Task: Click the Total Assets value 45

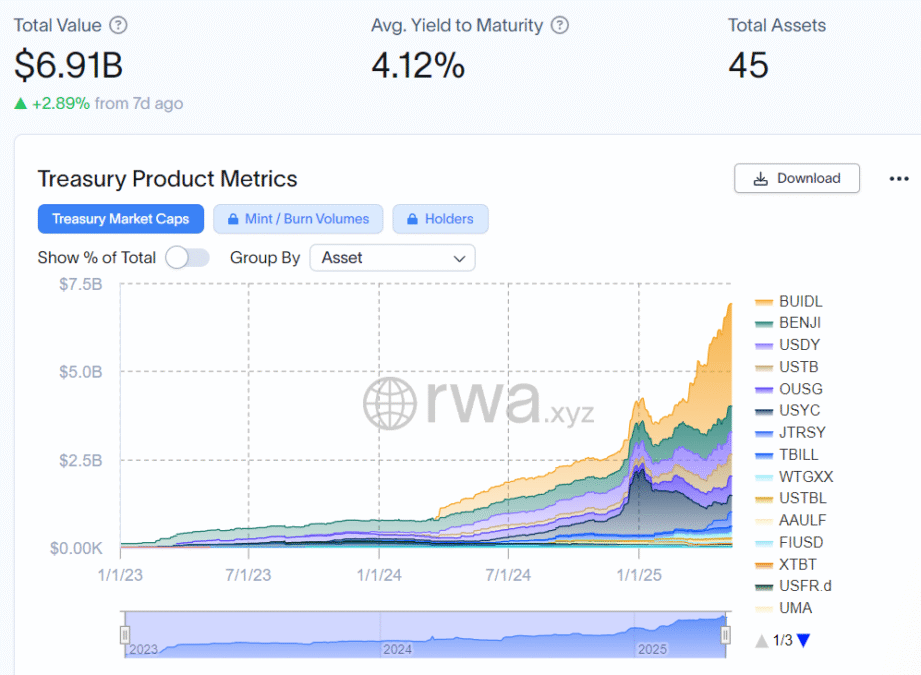Action: tap(748, 65)
